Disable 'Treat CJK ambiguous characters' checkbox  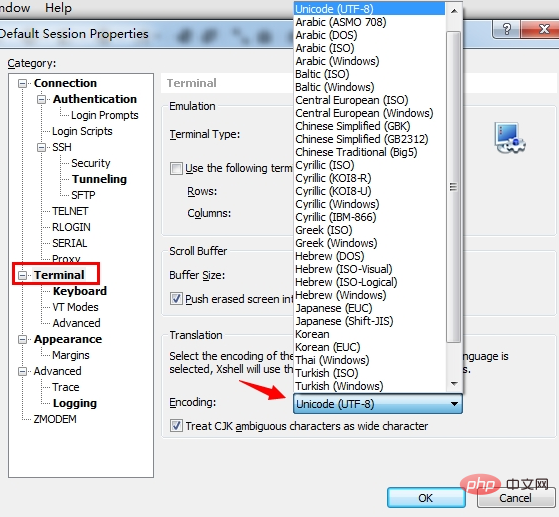click(x=176, y=426)
